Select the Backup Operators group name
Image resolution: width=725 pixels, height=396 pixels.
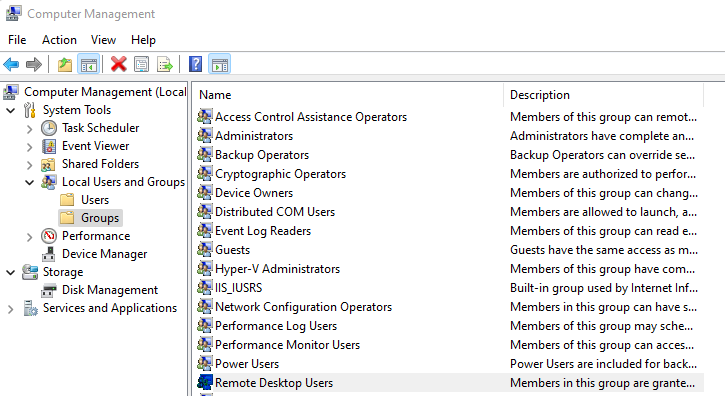click(262, 155)
